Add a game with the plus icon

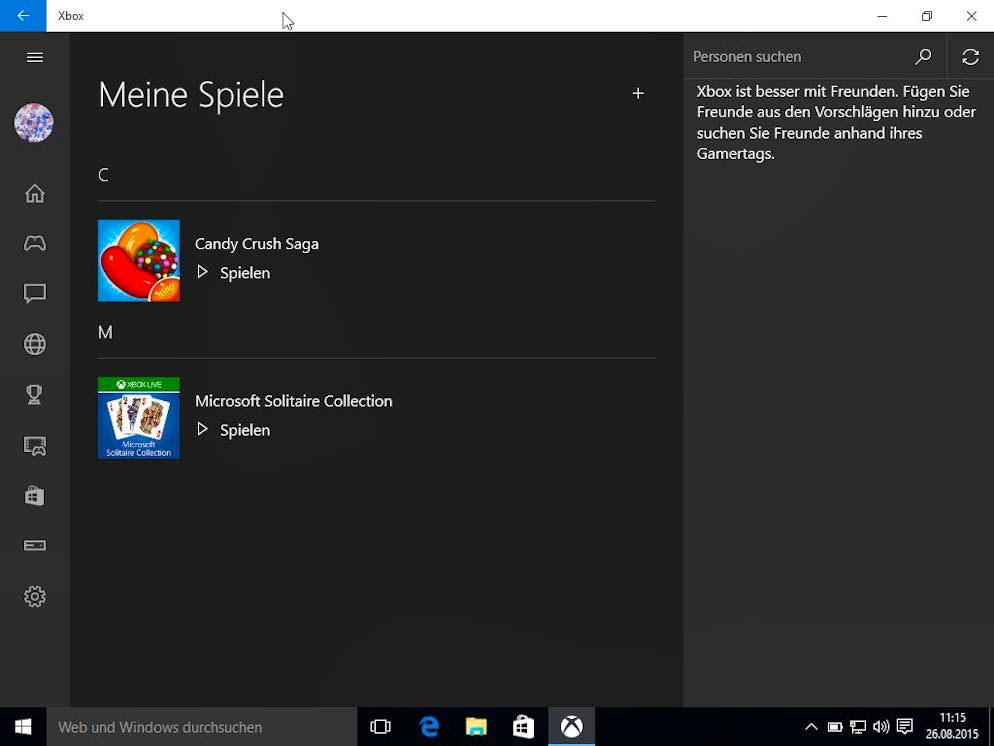point(638,94)
